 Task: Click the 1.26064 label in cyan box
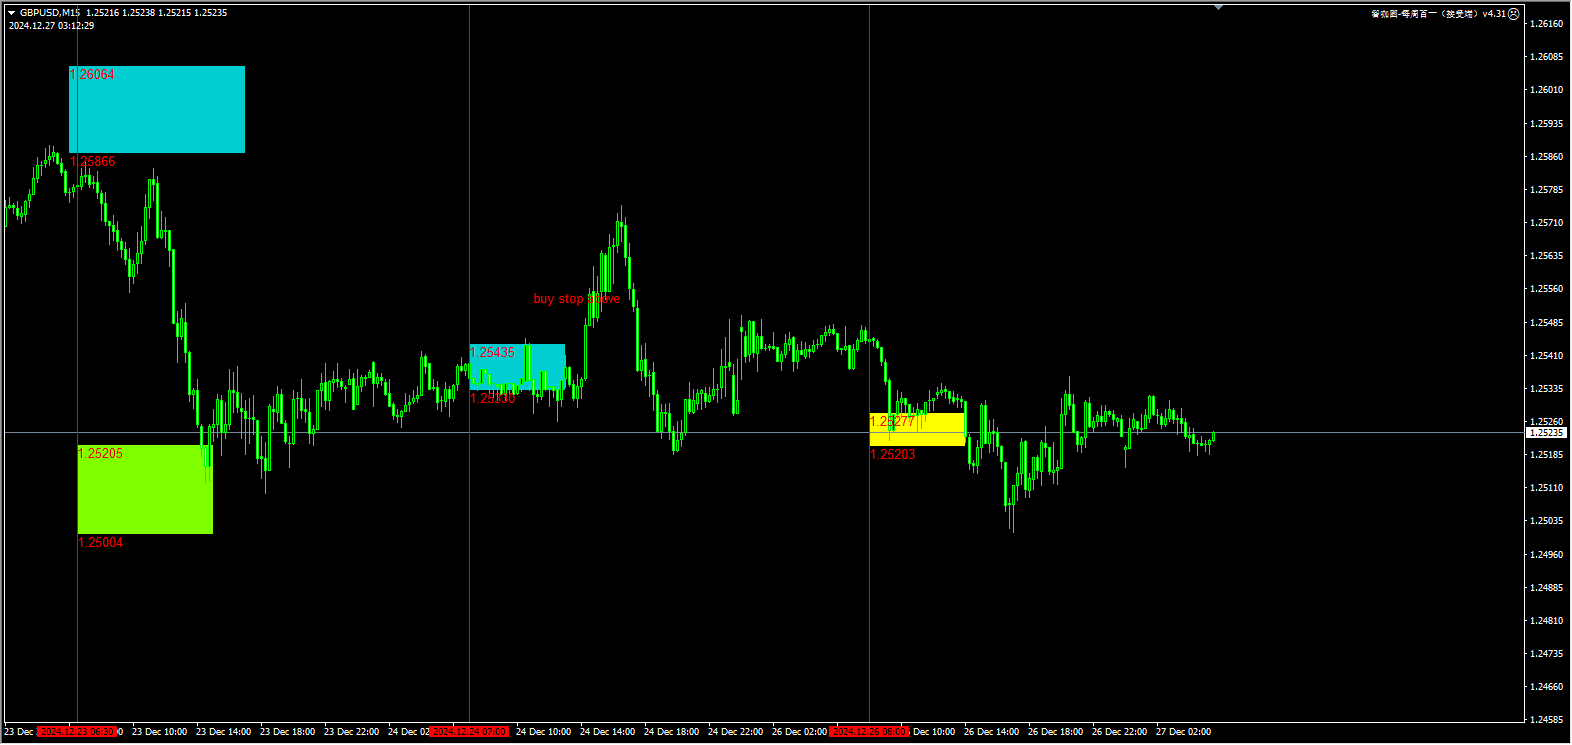(x=92, y=75)
